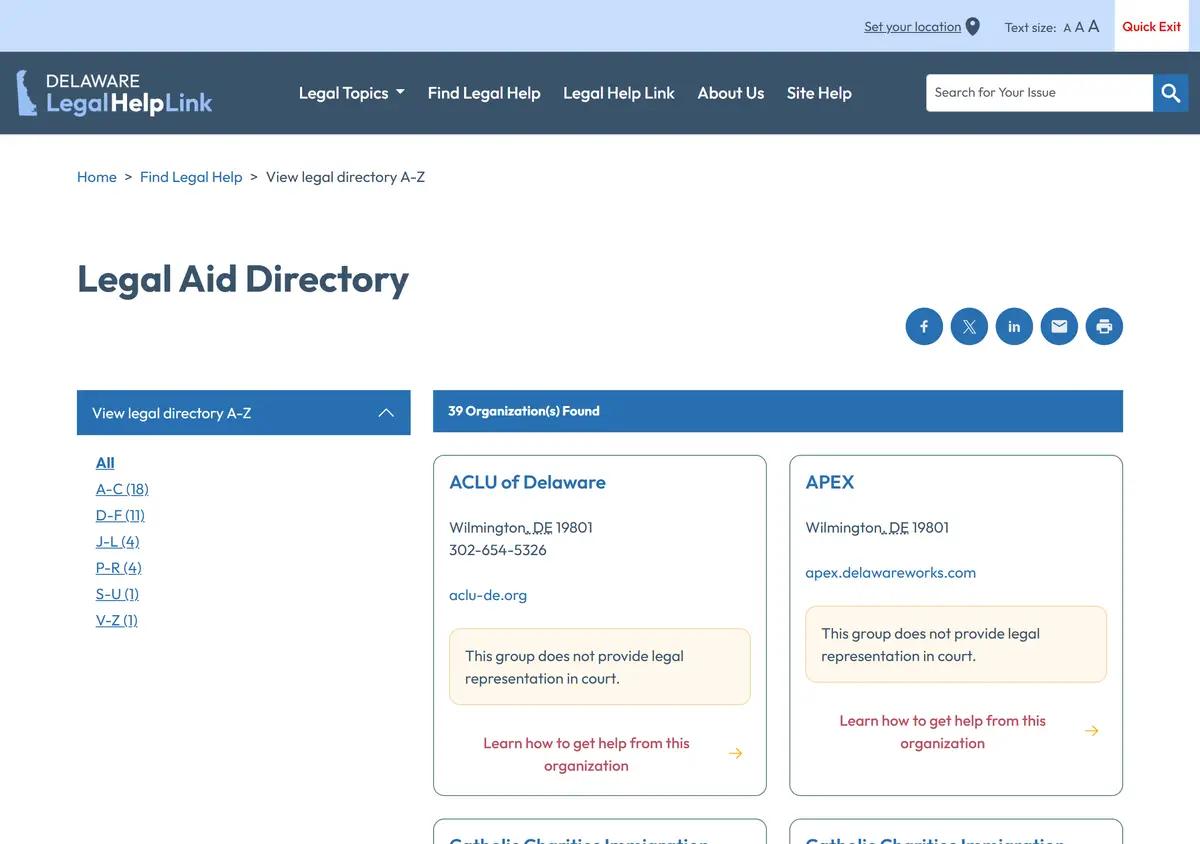The height and width of the screenshot is (844, 1200).
Task: Click the Delaware Legal Help Link logo
Action: pos(114,93)
